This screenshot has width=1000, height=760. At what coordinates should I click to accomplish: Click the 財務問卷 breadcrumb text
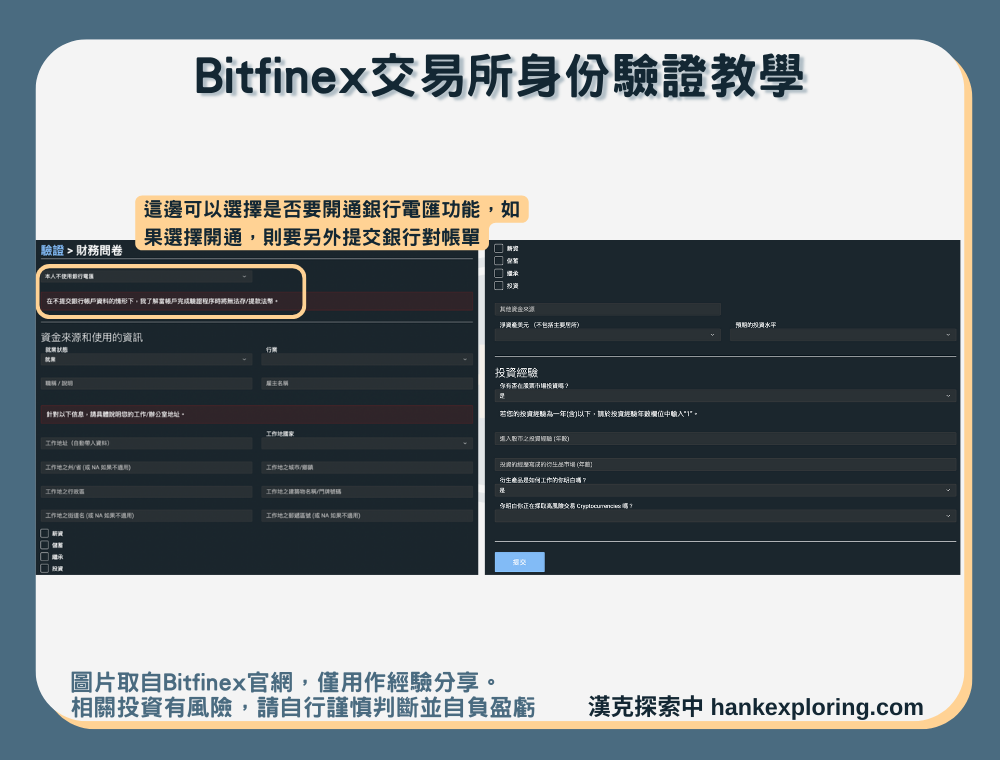pyautogui.click(x=99, y=251)
